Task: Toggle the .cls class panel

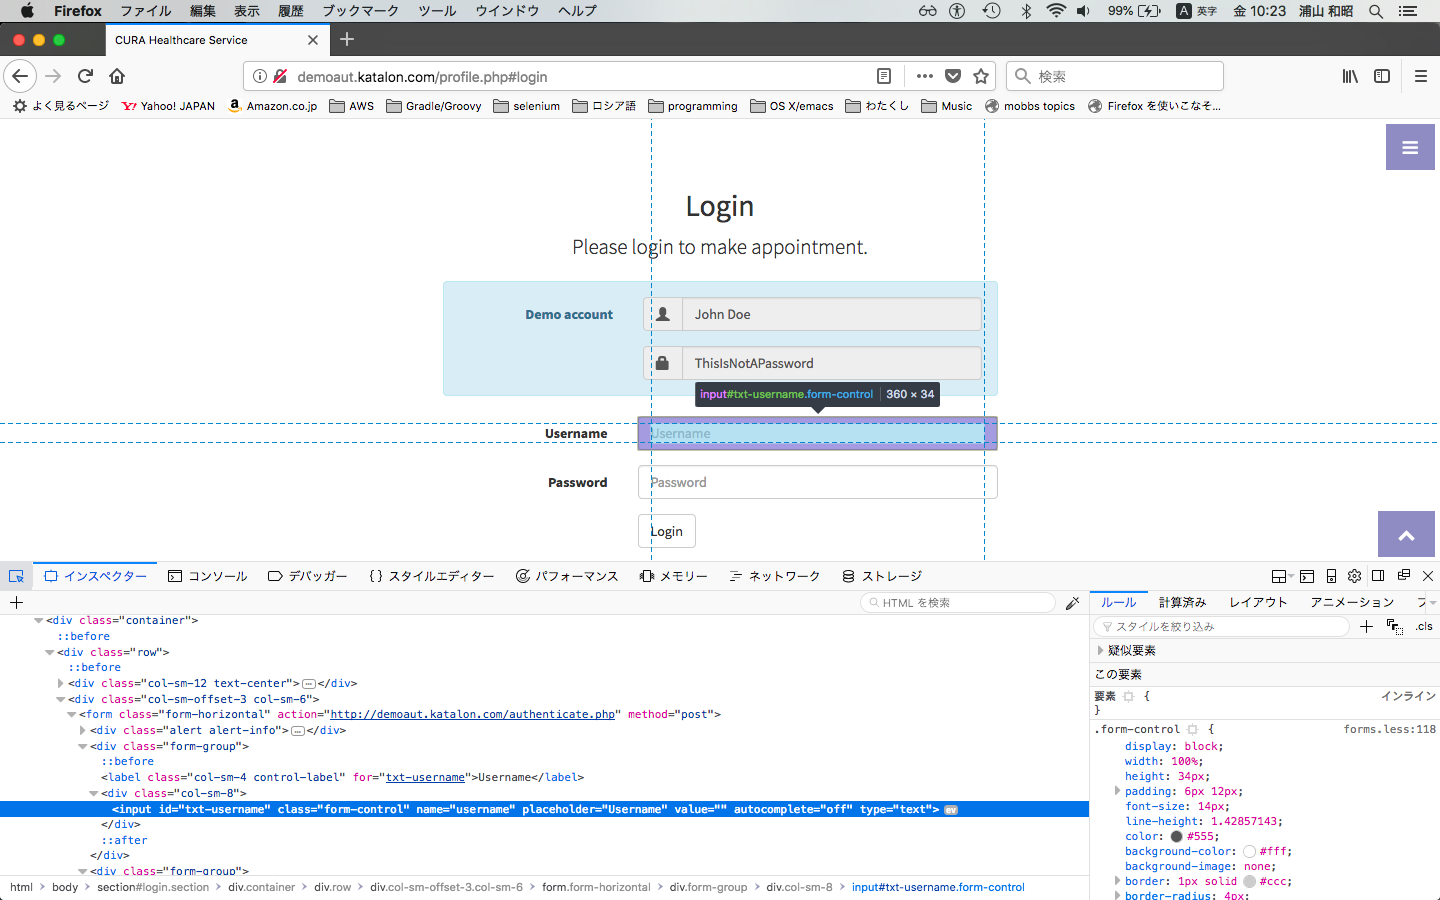Action: click(1424, 626)
